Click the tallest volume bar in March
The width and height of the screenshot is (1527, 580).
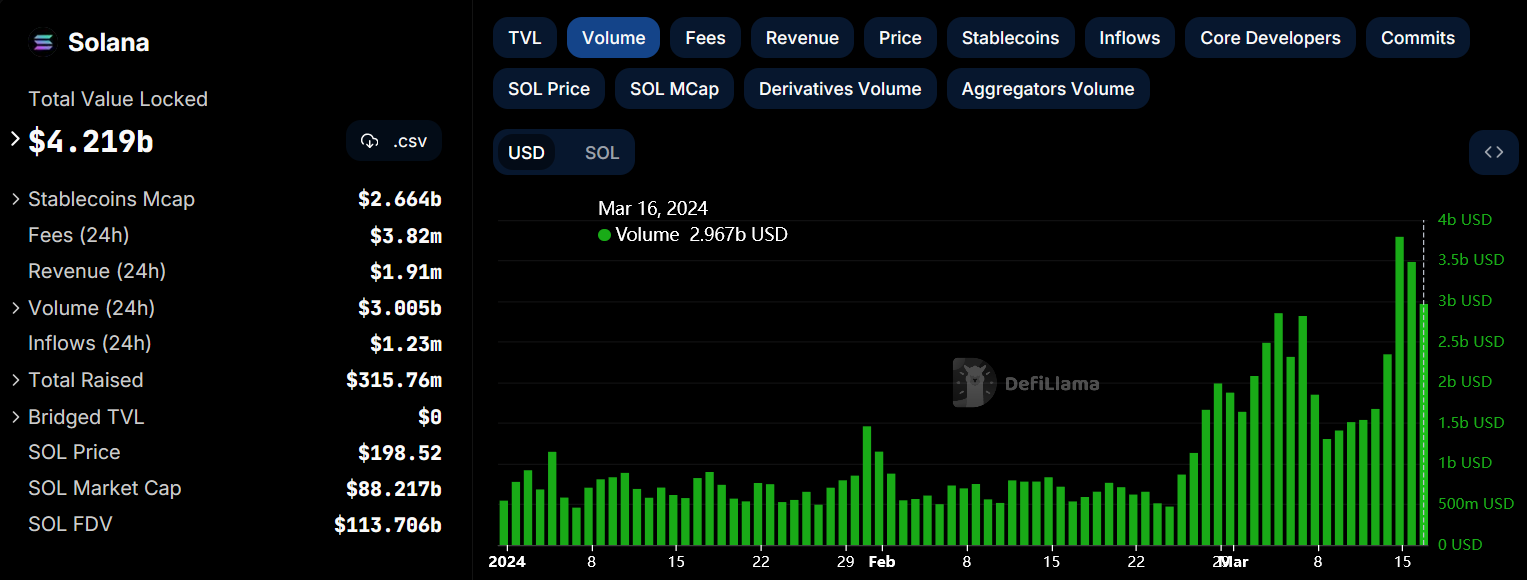coord(1399,390)
